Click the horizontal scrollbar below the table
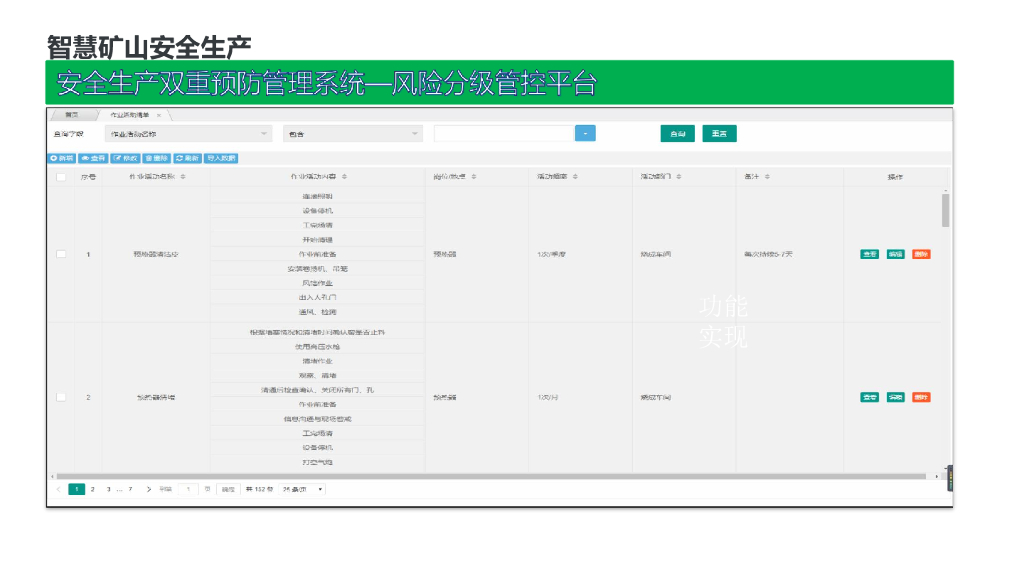Viewport: 1024px width, 576px height. click(491, 477)
